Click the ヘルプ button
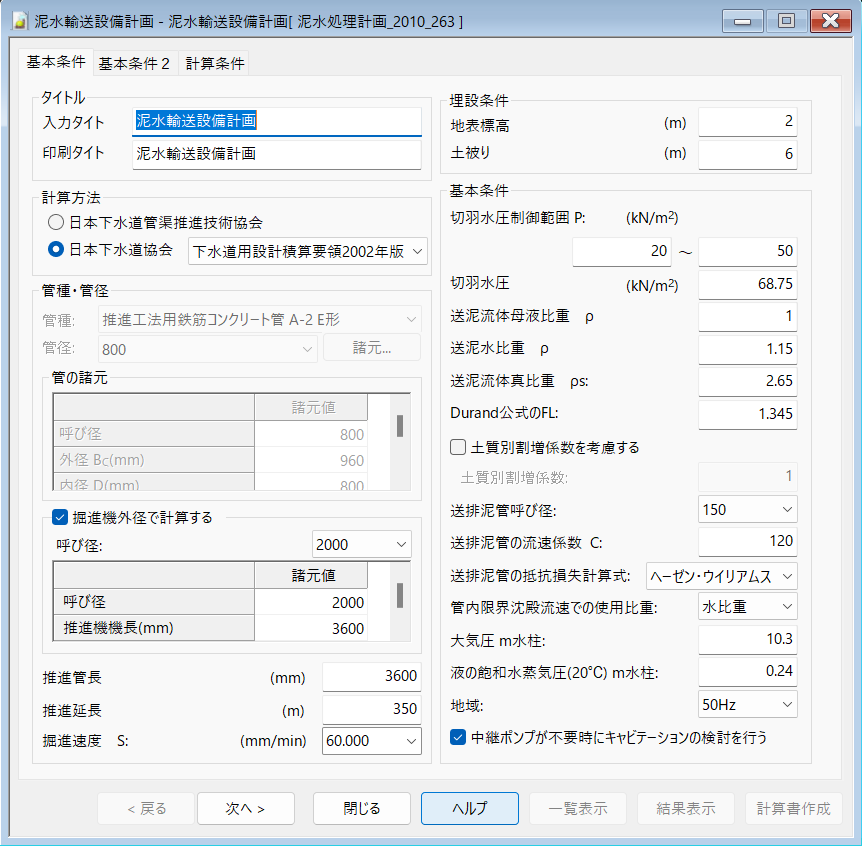 (x=469, y=808)
